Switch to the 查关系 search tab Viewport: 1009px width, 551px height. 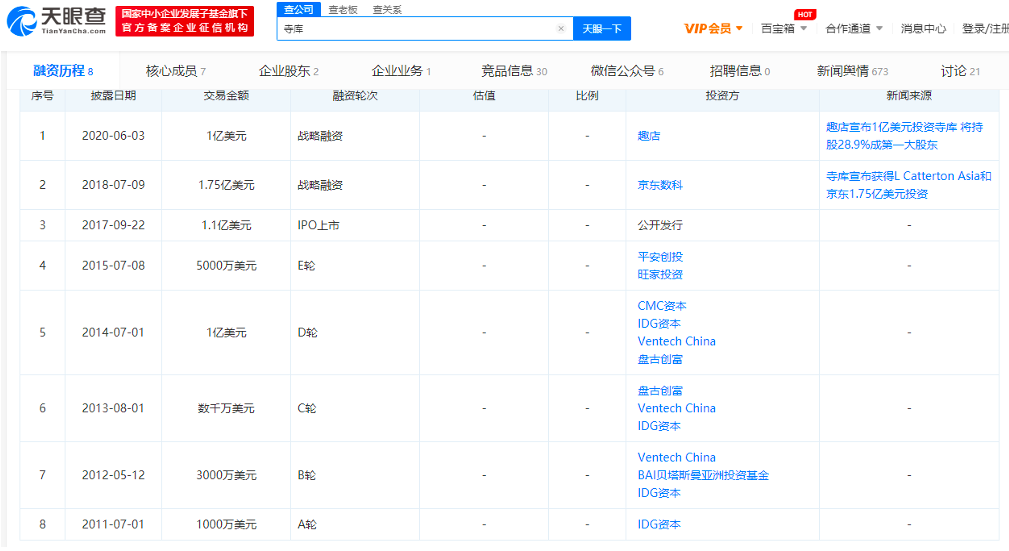387,10
